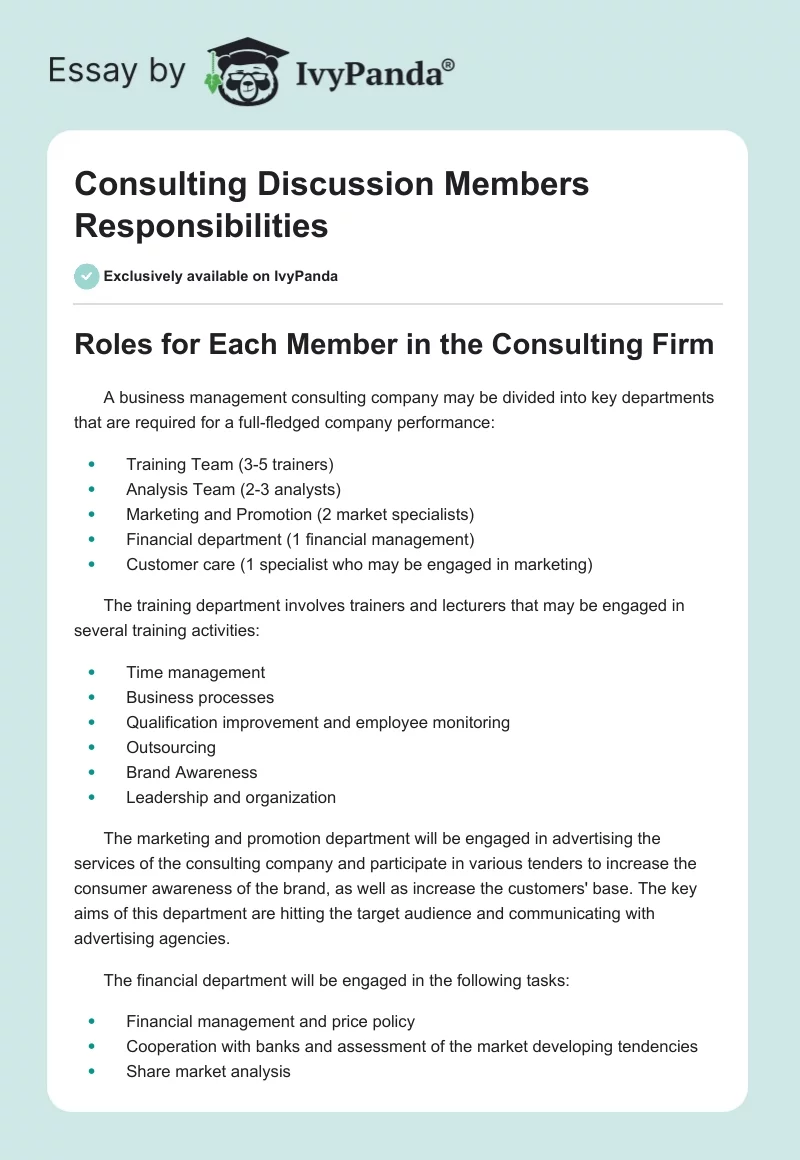The width and height of the screenshot is (800, 1160).
Task: Select "Exclusively available on IvyPanda" label
Action: [220, 276]
